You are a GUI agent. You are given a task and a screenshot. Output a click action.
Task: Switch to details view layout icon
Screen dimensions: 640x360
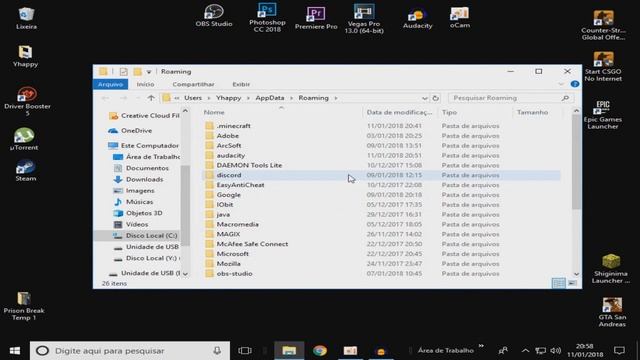558,283
